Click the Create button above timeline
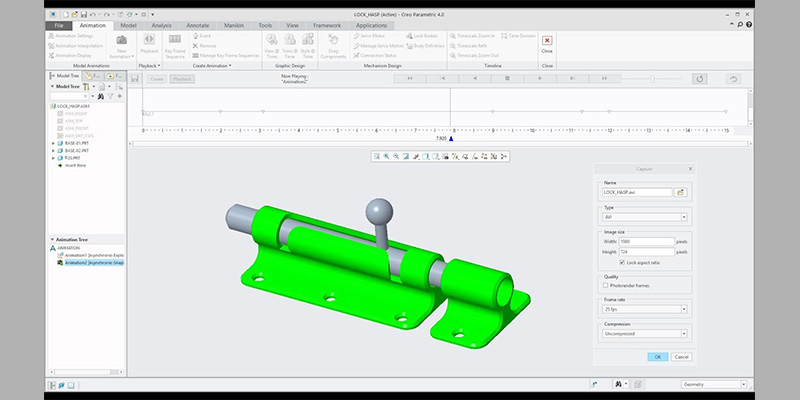 pos(157,79)
